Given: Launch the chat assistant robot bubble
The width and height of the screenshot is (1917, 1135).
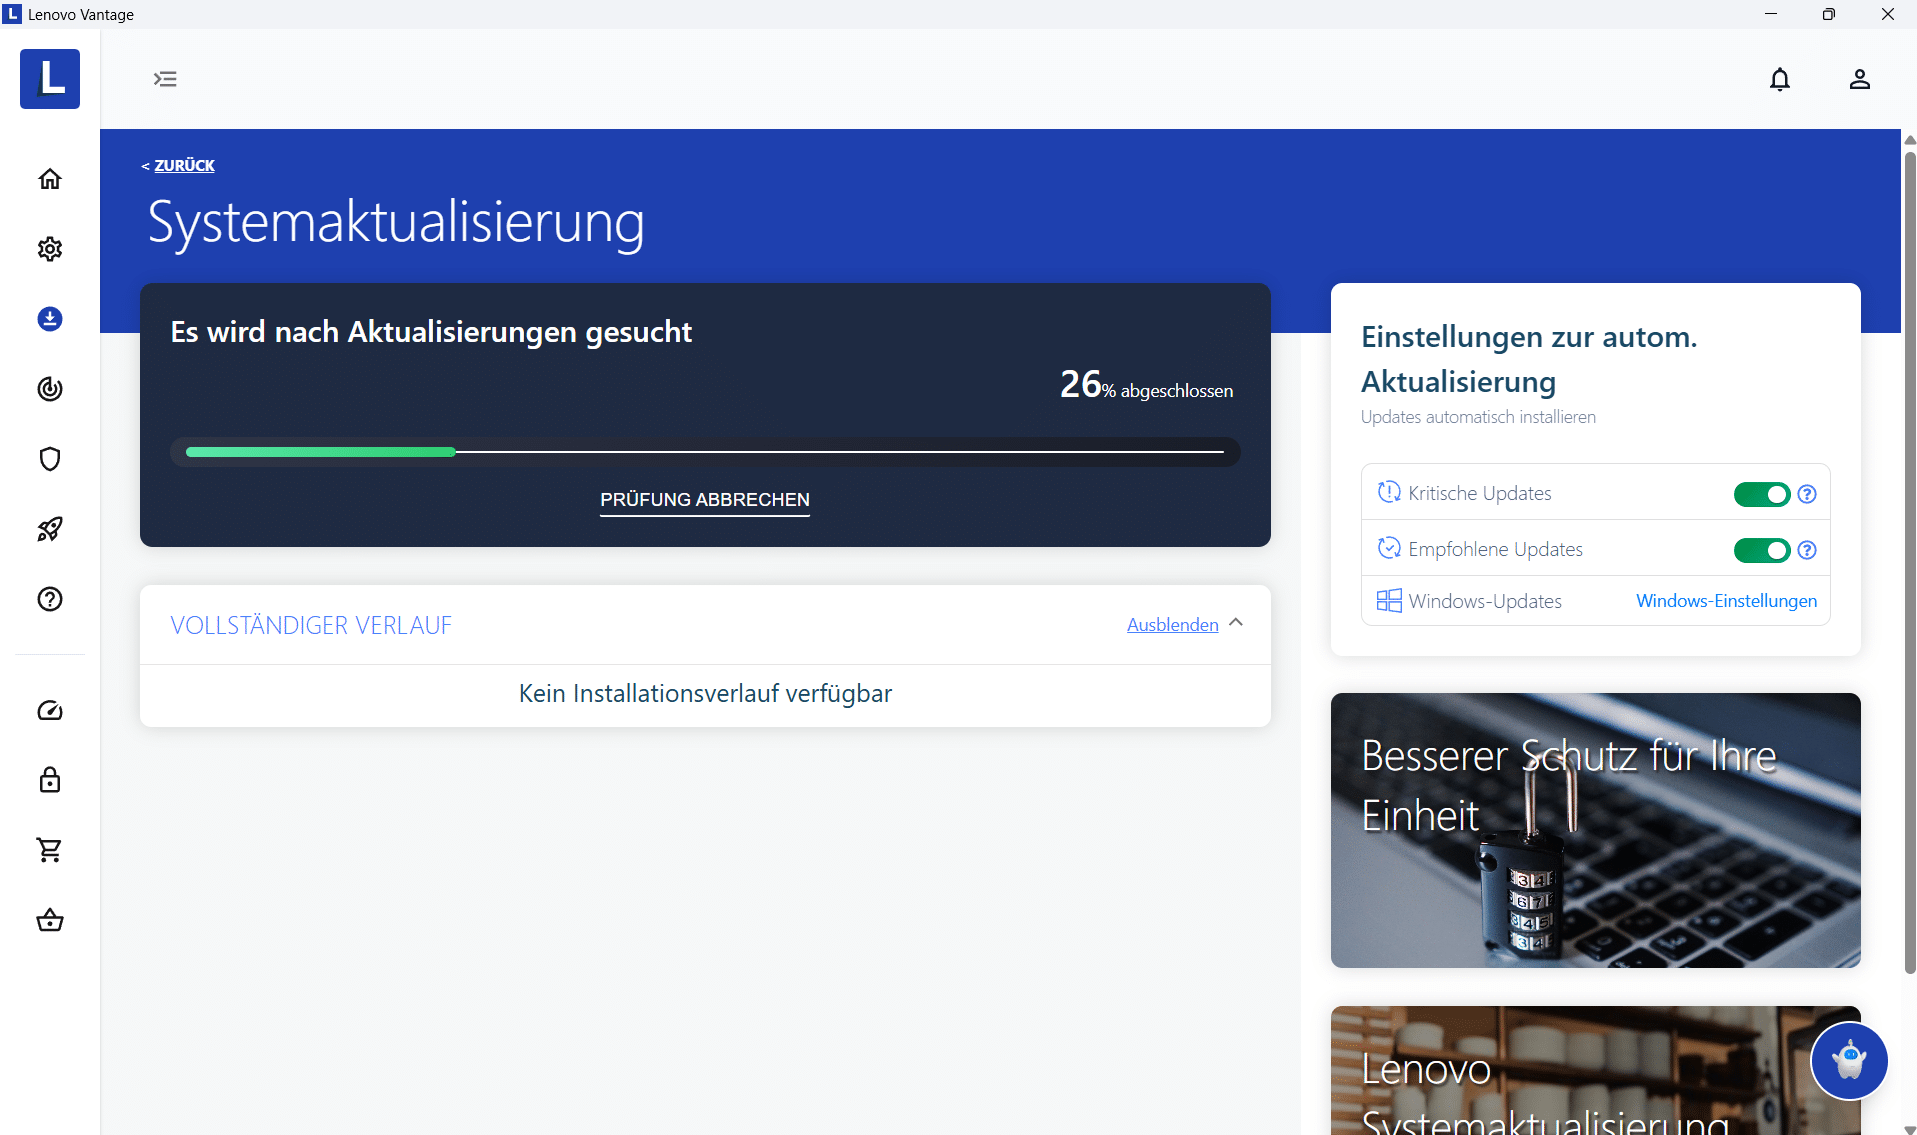Looking at the screenshot, I should point(1849,1060).
